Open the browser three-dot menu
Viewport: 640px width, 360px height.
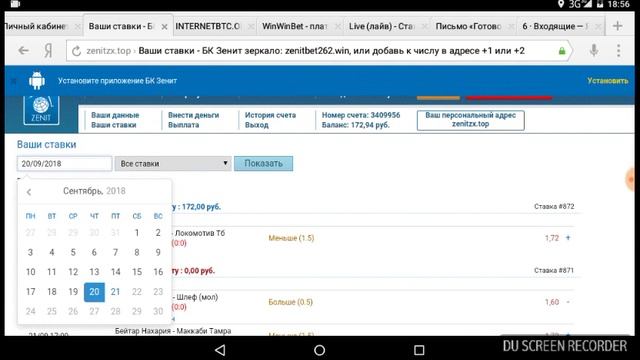619,51
